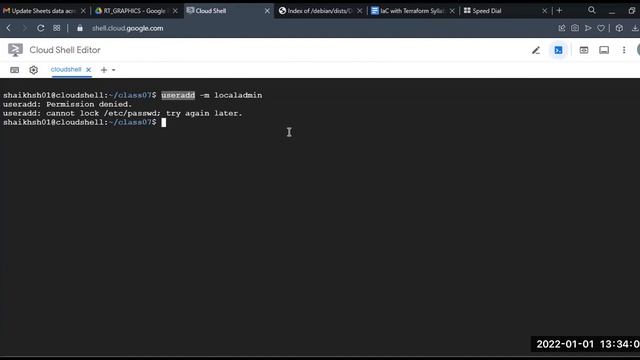
Task: Select the cloudshell terminal tab
Action: 66,69
